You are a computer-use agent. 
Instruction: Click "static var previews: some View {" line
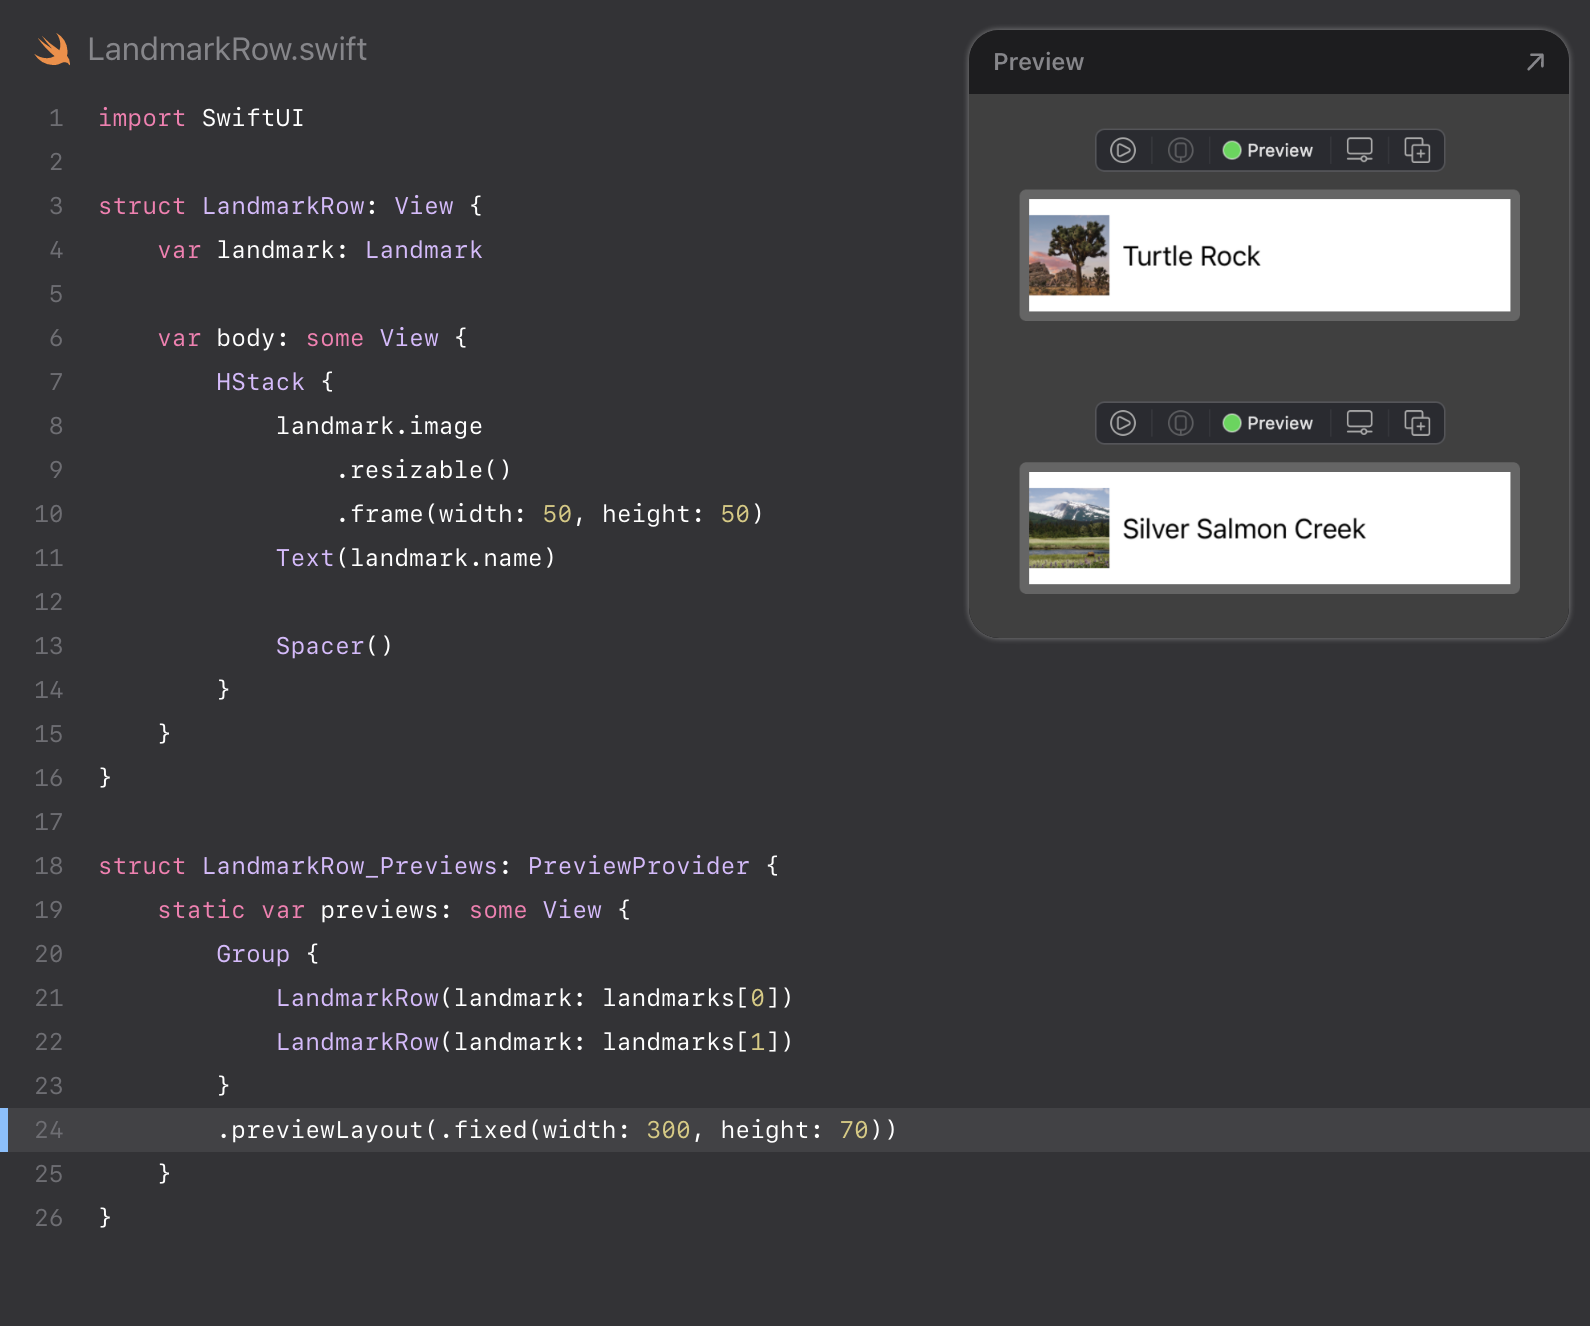(394, 910)
